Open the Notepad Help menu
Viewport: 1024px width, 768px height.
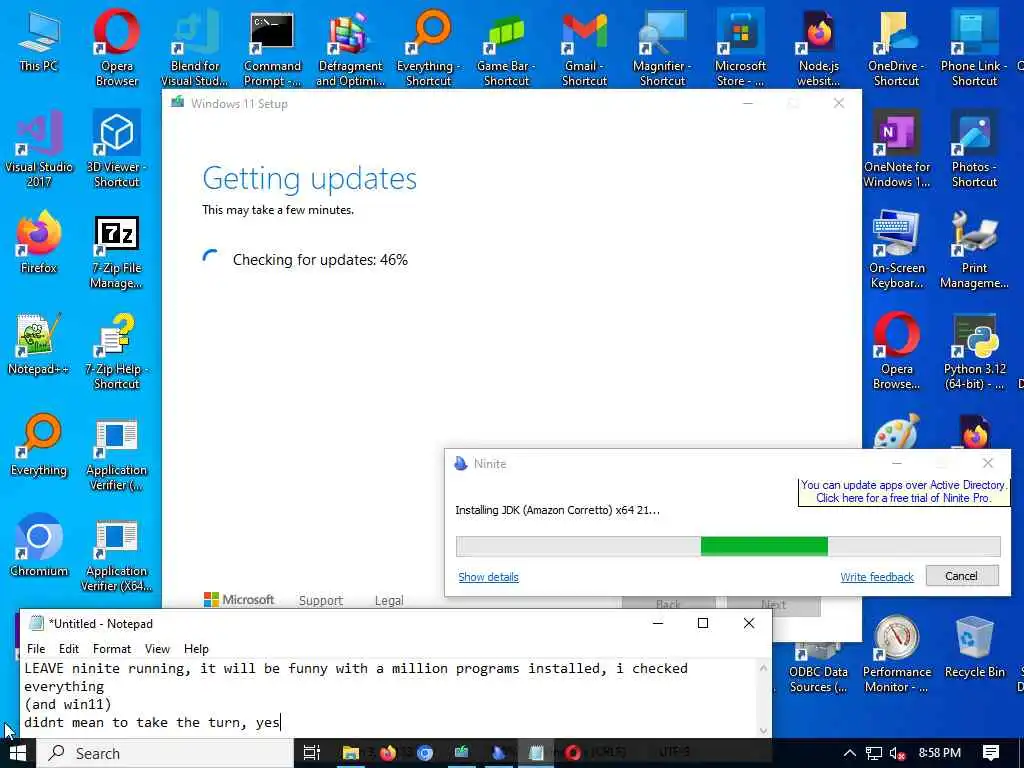tap(196, 648)
